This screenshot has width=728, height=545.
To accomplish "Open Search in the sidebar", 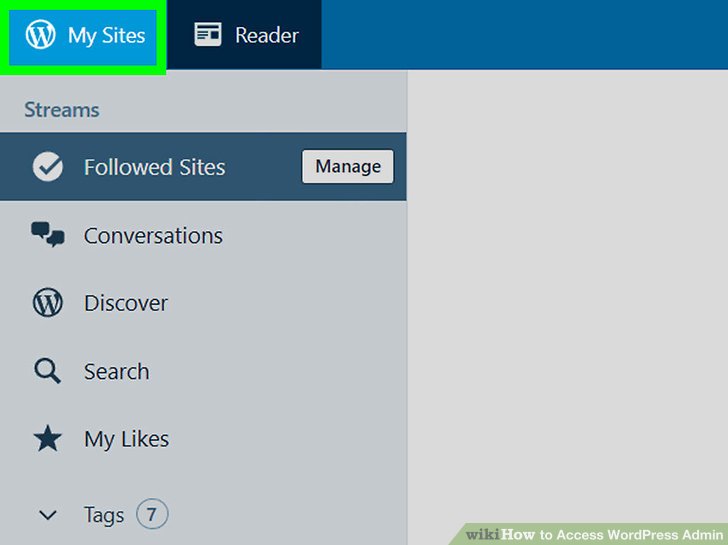I will tap(203, 371).
